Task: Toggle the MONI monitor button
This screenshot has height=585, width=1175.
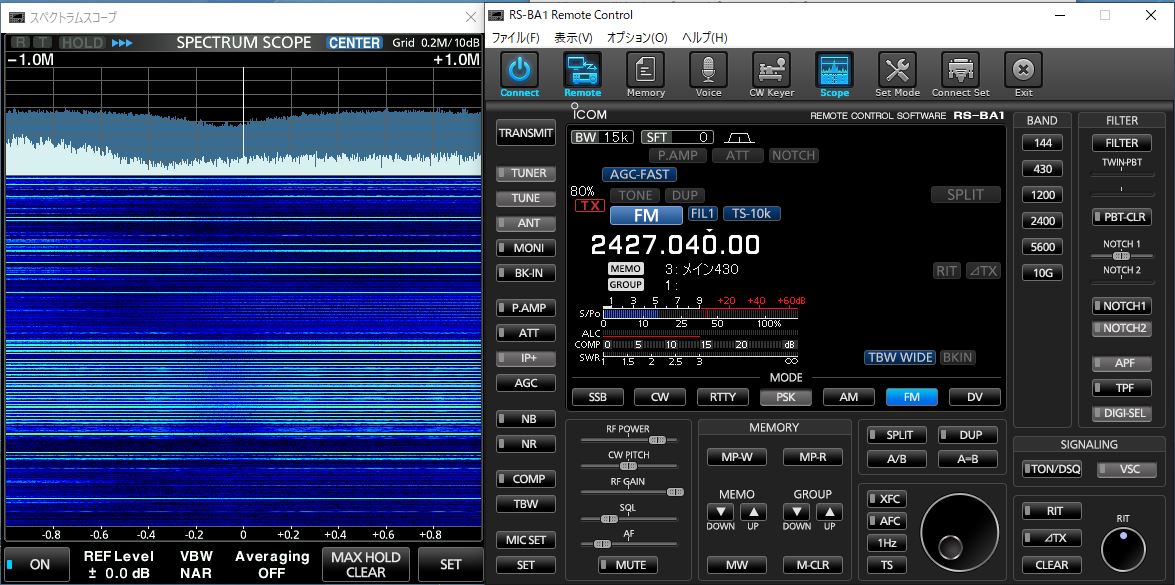Action: 526,248
